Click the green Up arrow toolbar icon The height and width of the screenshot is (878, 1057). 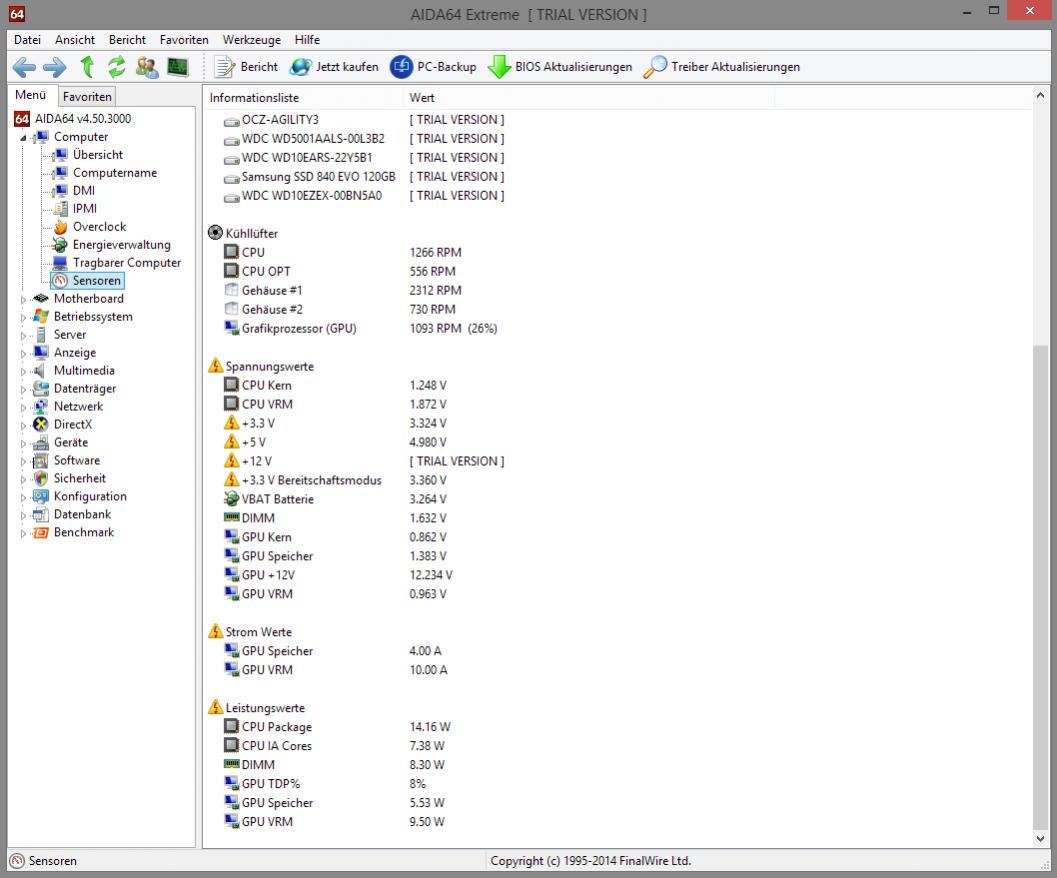(x=87, y=67)
